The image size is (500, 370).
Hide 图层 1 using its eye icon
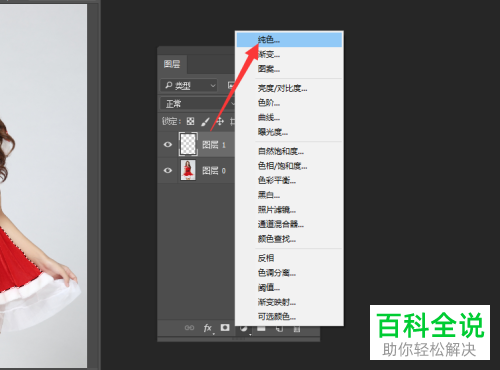point(168,145)
